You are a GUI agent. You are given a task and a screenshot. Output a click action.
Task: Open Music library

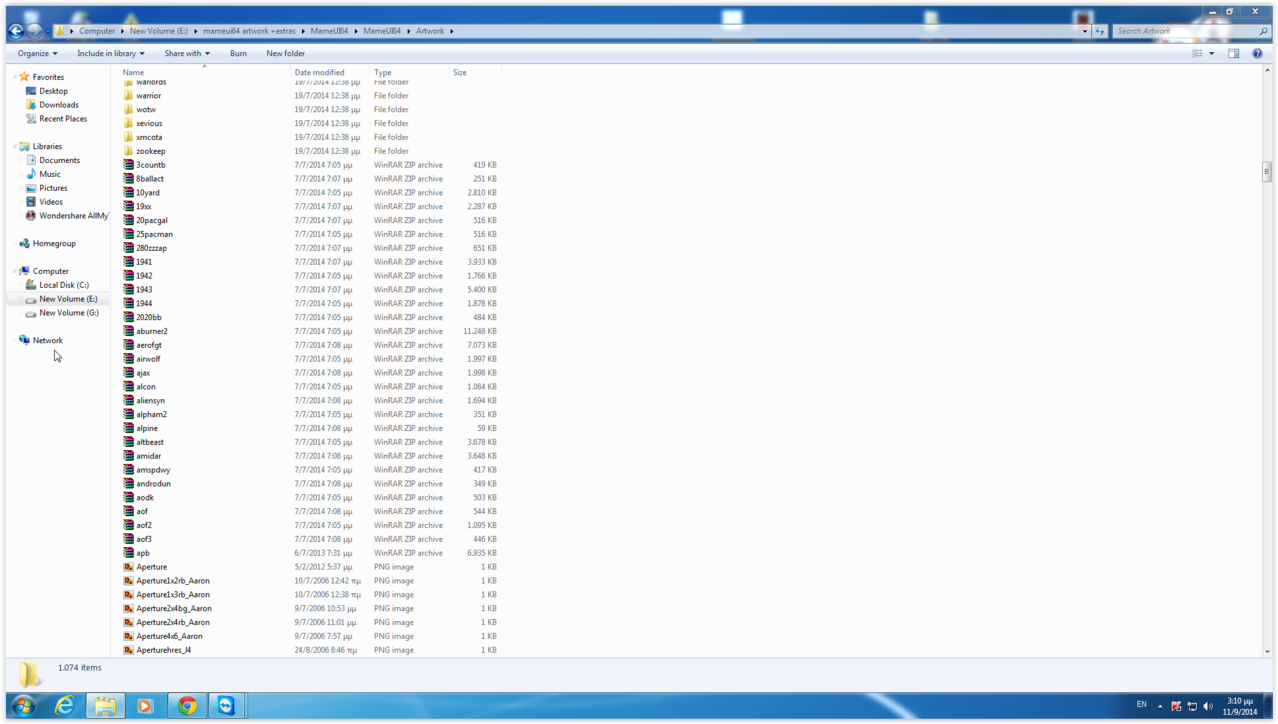(50, 174)
